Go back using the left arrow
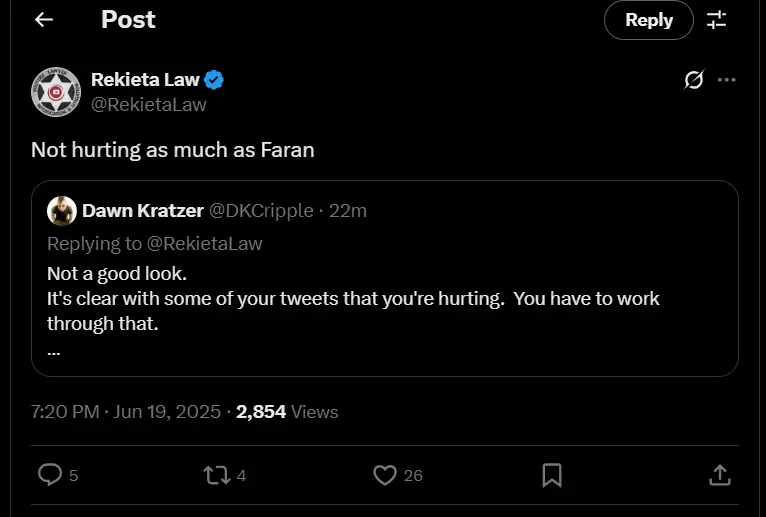Screen dimensions: 766x517 click(44, 20)
